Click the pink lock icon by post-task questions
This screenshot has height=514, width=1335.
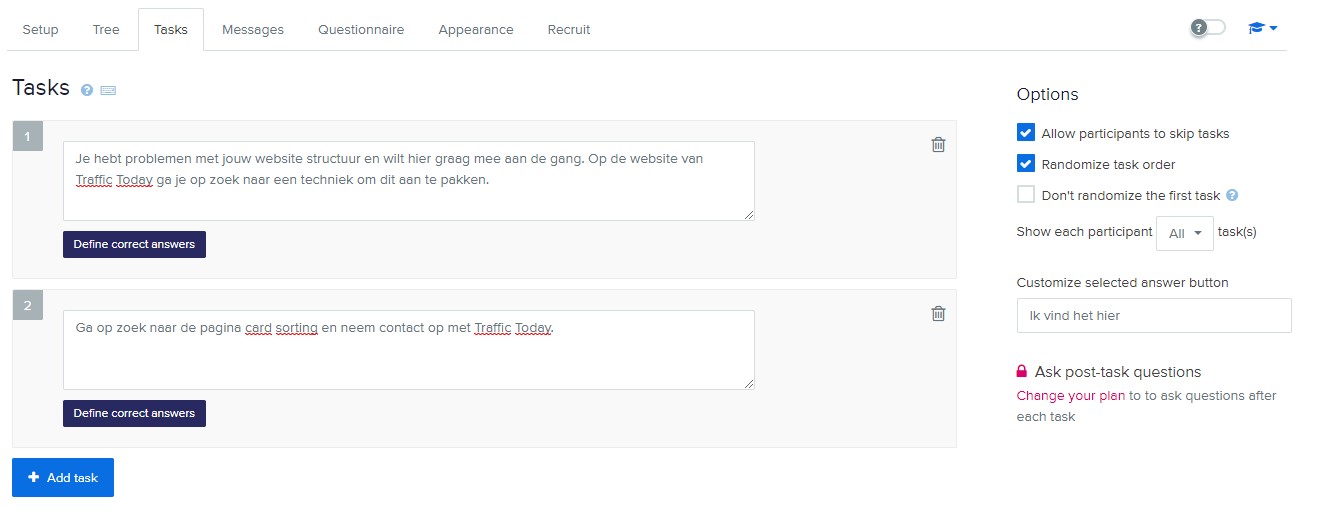[1022, 372]
